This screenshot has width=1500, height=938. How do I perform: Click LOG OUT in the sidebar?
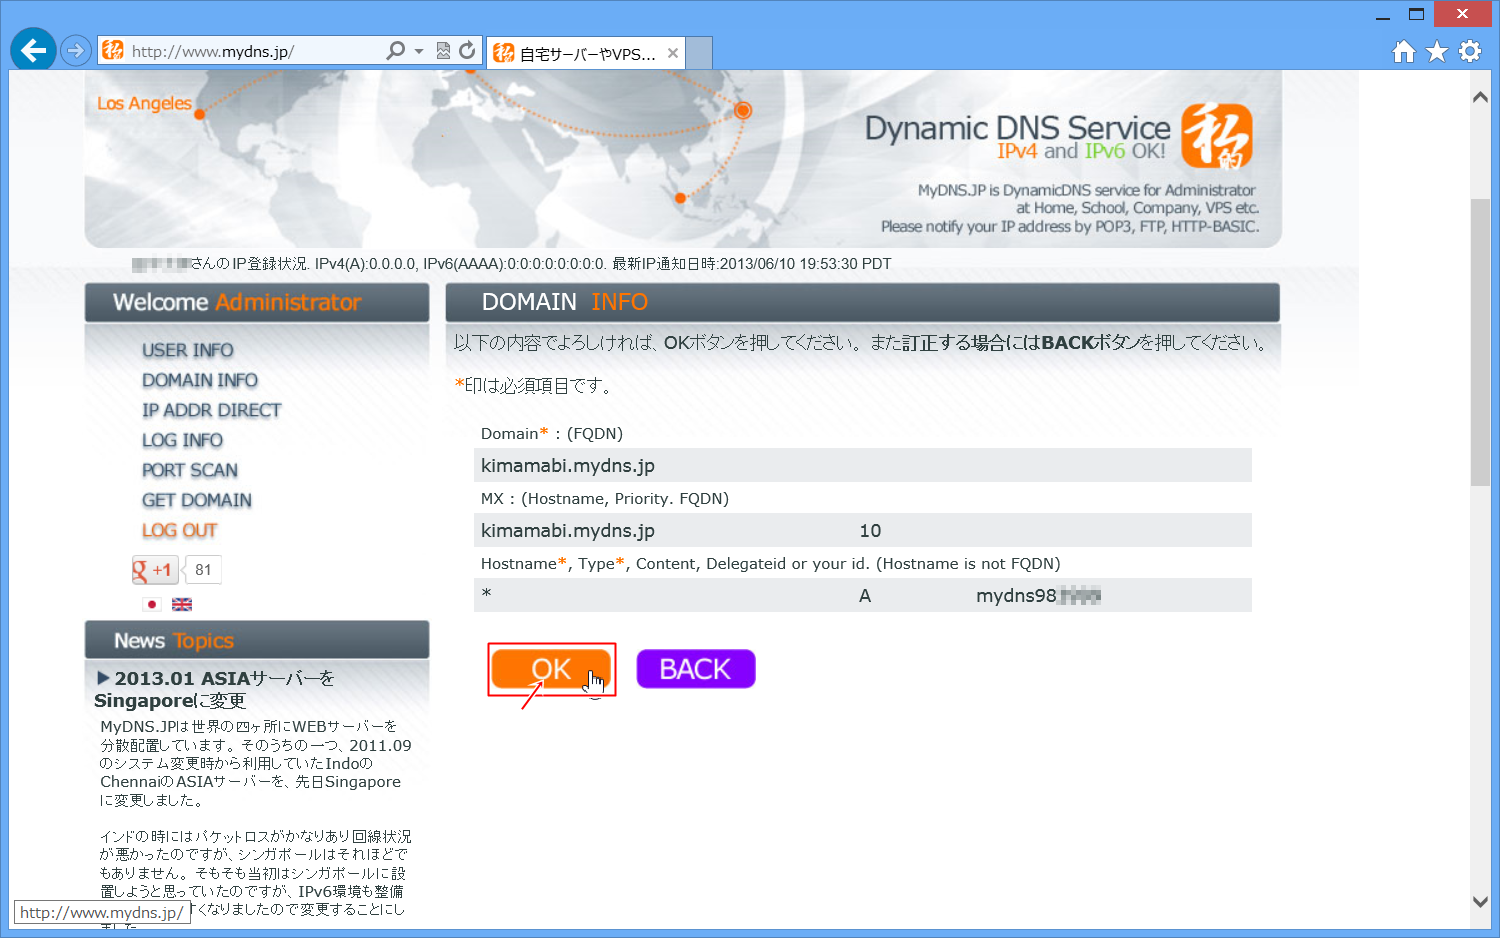click(180, 530)
